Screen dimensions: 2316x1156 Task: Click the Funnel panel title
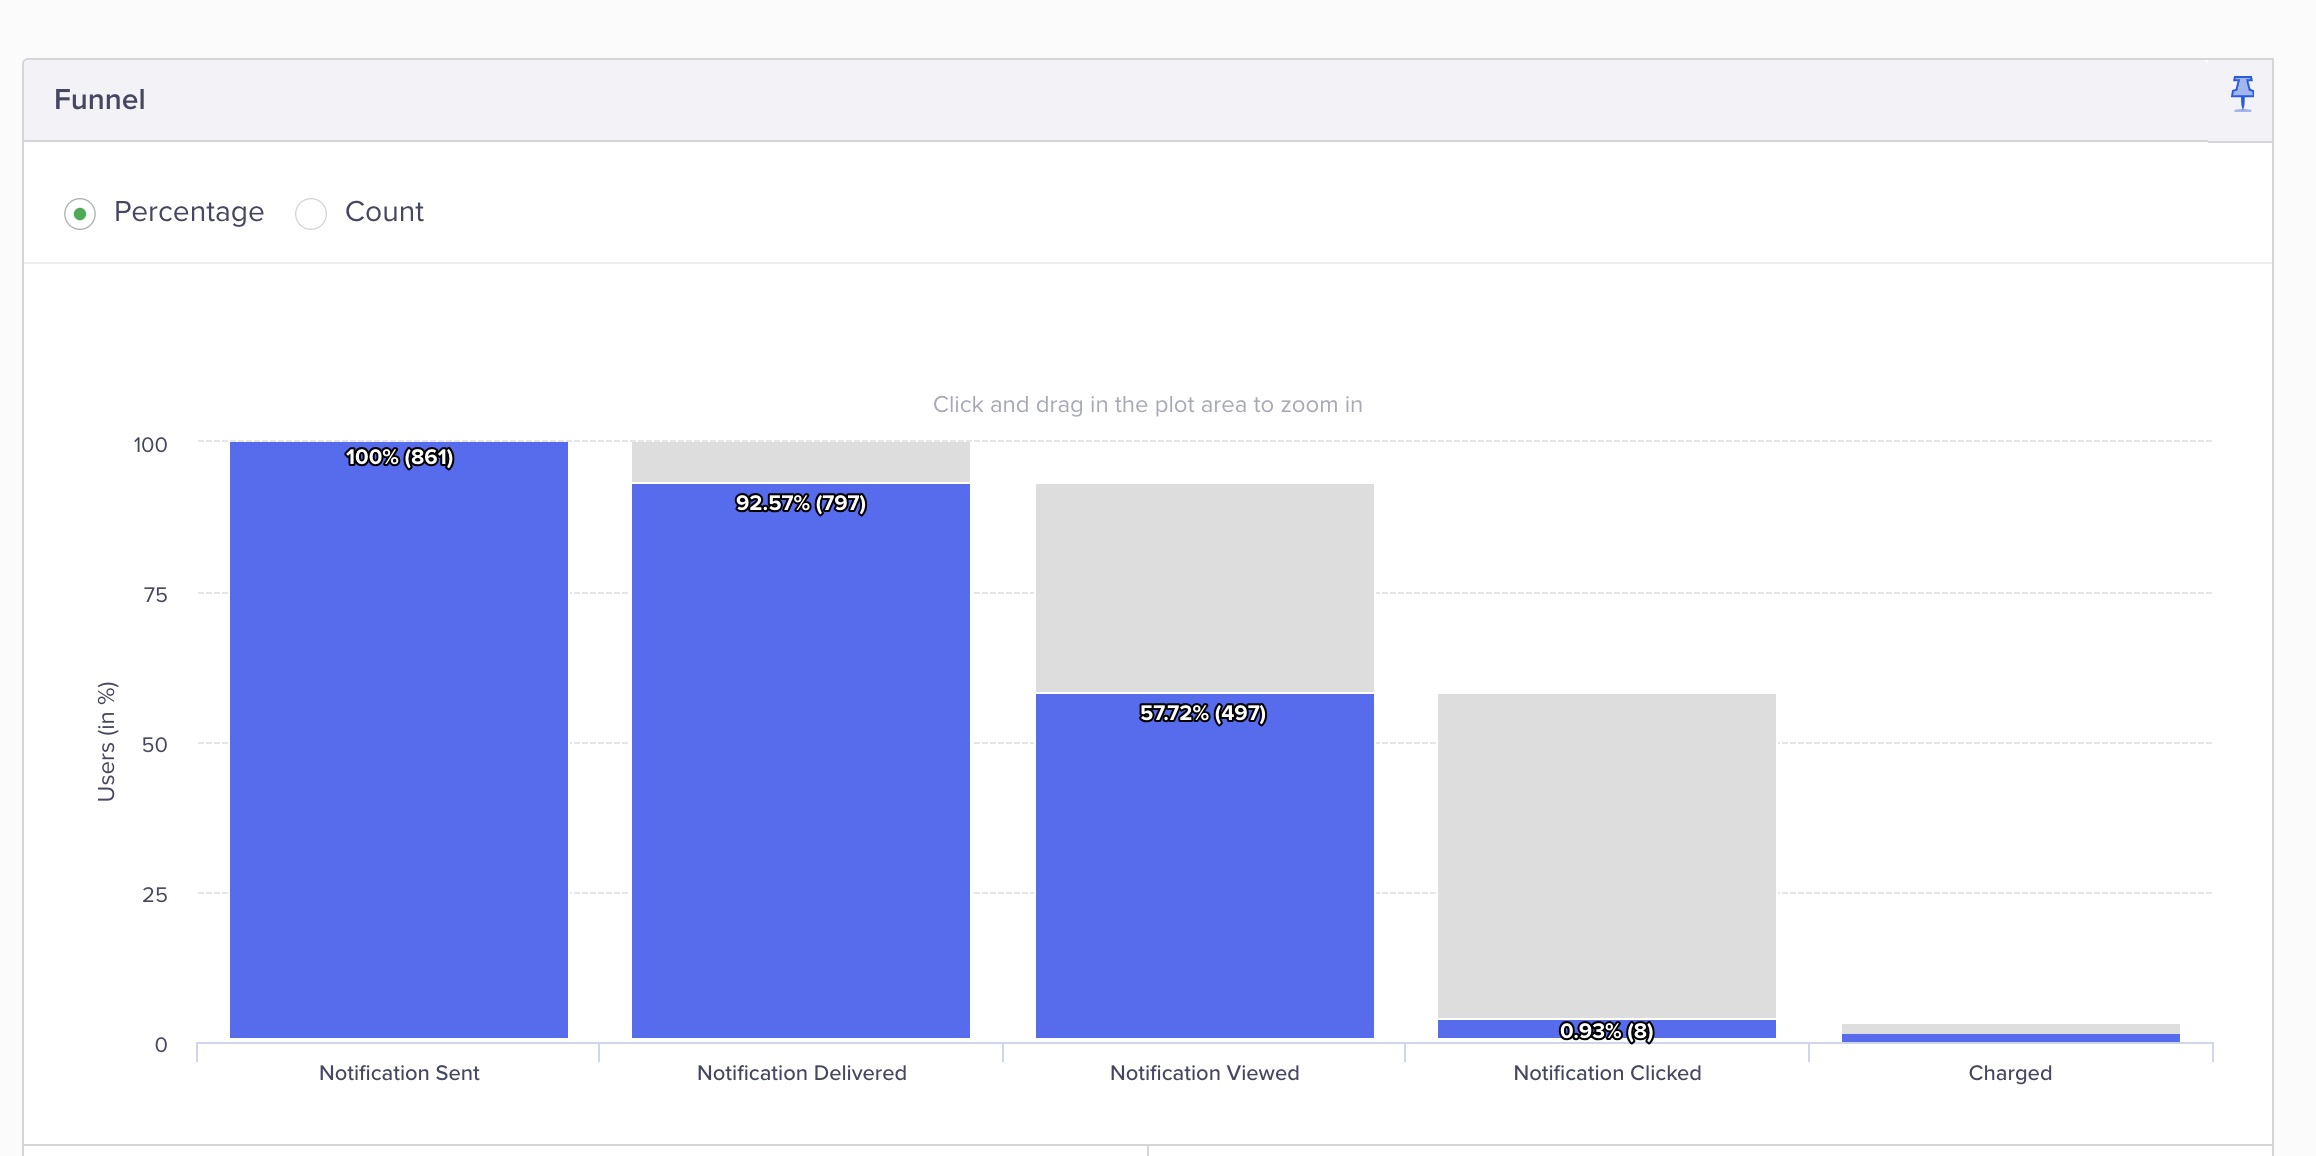(x=98, y=98)
